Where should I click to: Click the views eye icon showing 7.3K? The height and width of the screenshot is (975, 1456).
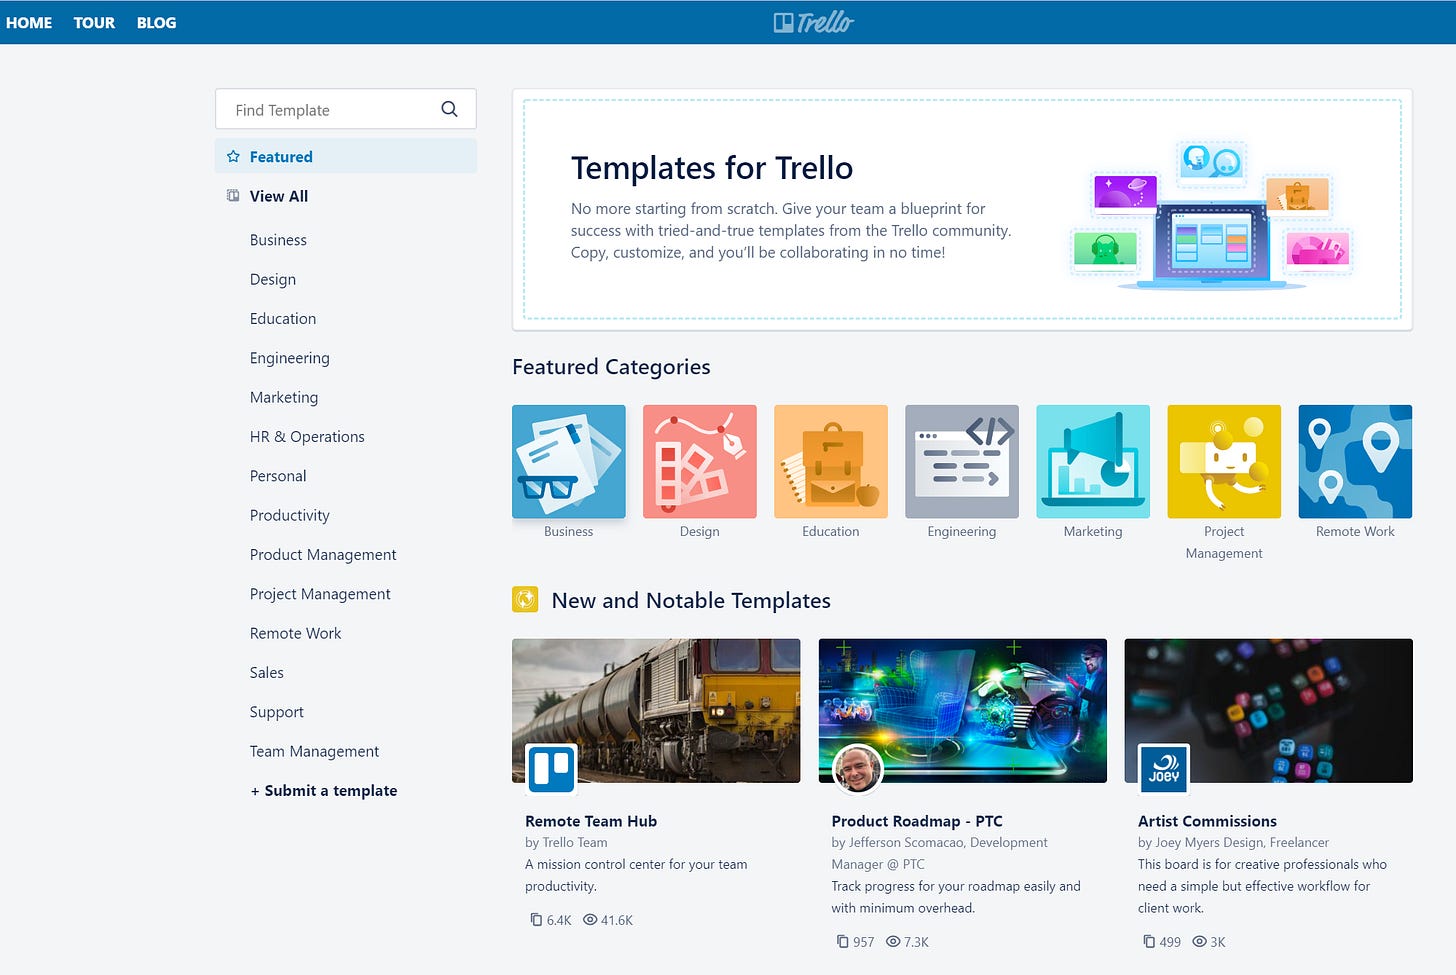point(893,942)
